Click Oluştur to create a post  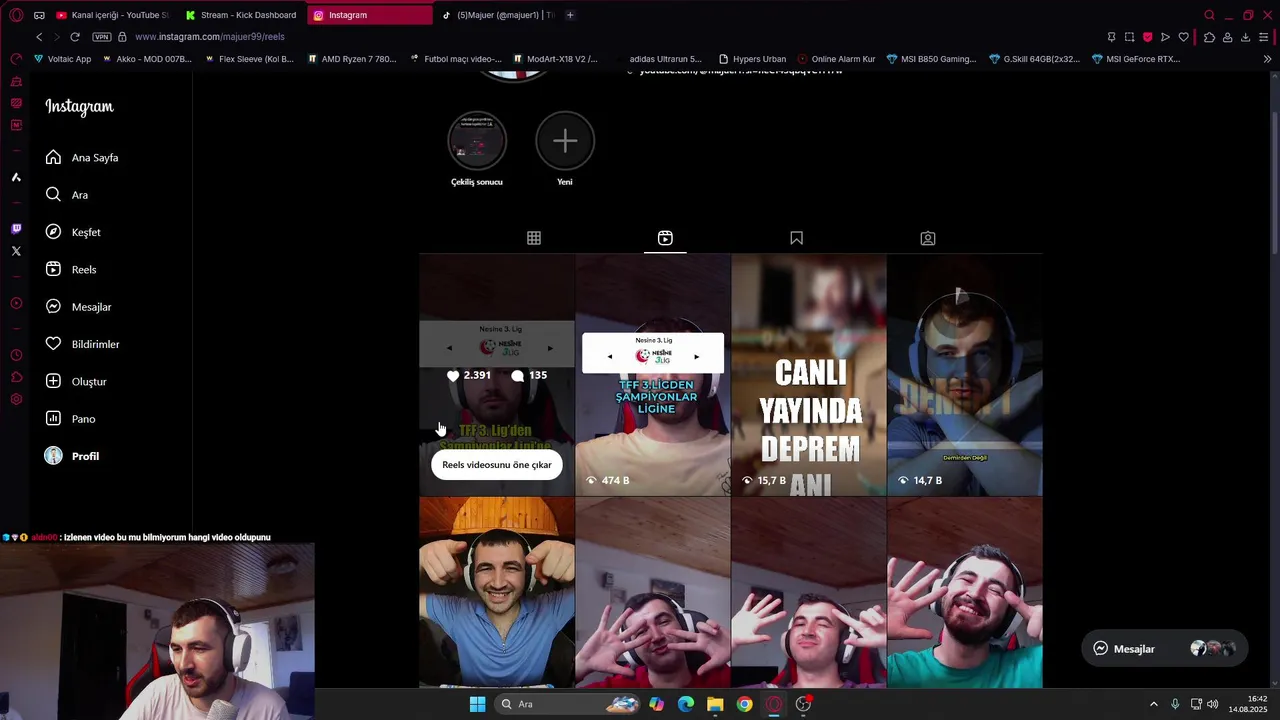tap(76, 381)
